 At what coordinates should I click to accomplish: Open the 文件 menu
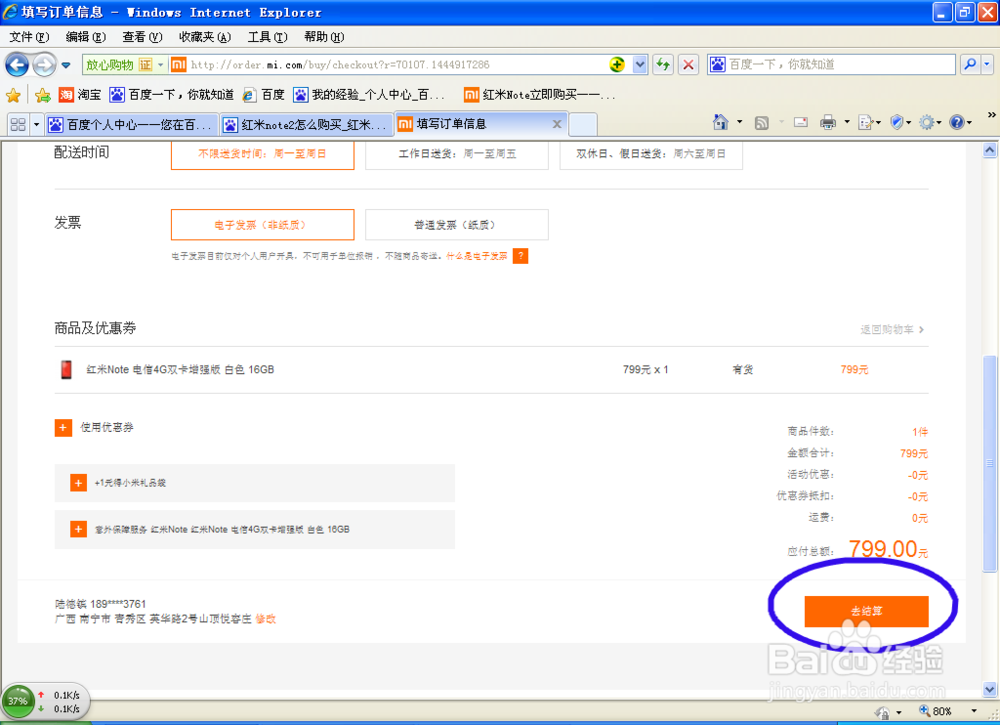point(29,37)
